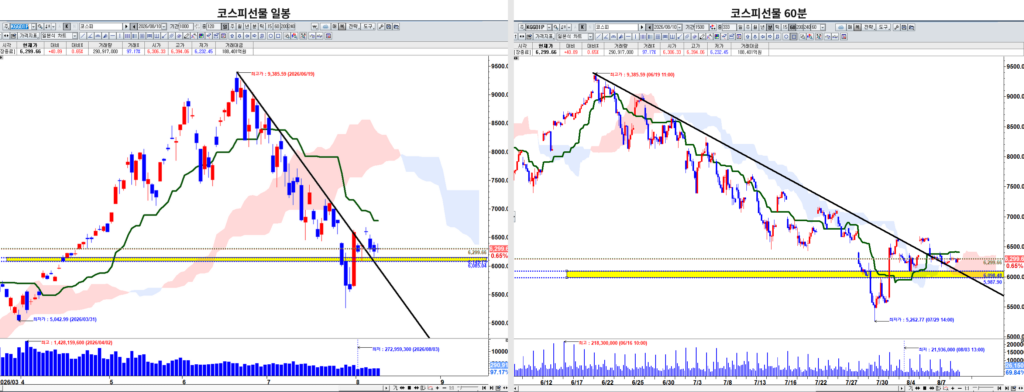Screen dimensions: 1024x392
Task: Open 일본식 차트 type dropdown in 60-minute chart
Action: tap(590, 37)
